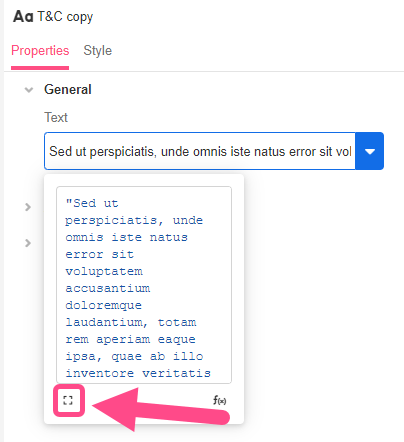Place cursor on the word 'voluptatem'
This screenshot has width=404, height=442.
click(x=104, y=272)
